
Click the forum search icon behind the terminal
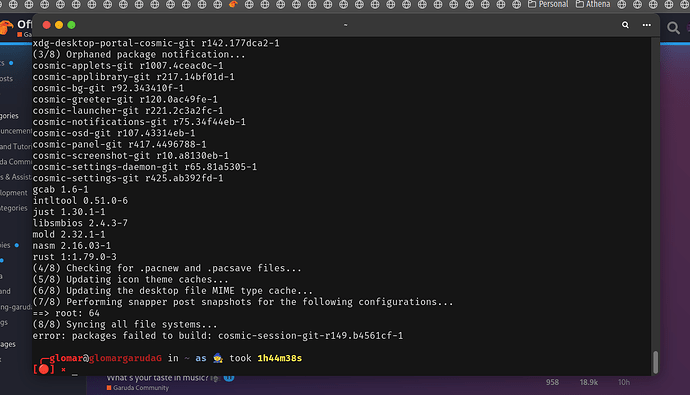point(673,28)
